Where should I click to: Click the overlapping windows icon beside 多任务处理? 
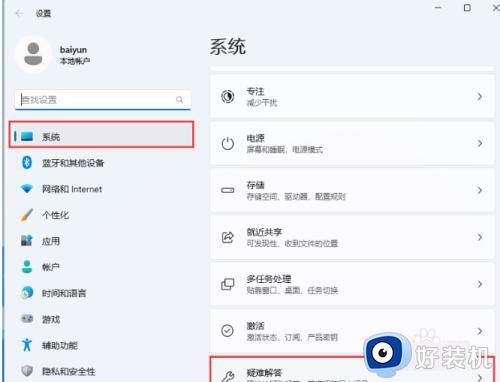(x=228, y=284)
